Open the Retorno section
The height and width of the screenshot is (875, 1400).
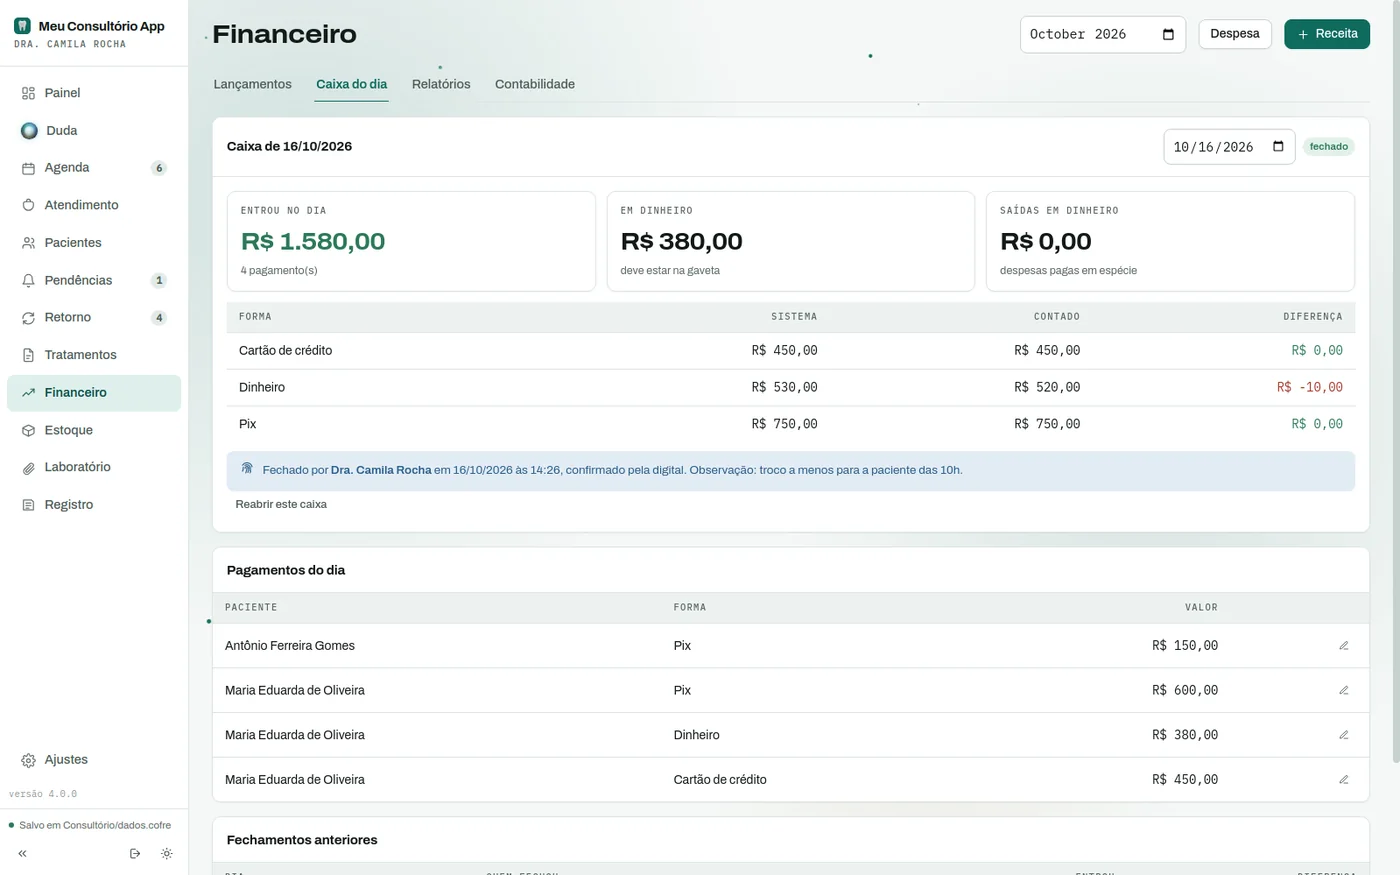[94, 318]
